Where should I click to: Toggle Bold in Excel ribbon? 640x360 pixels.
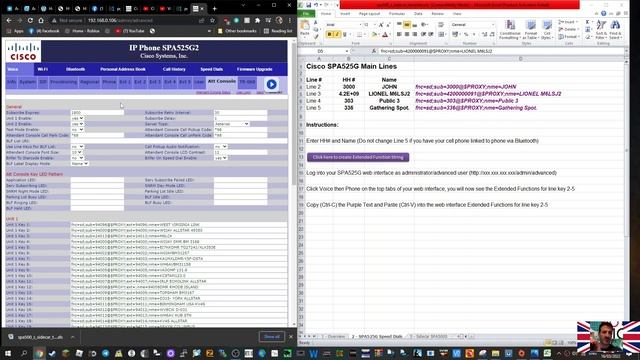[329, 35]
